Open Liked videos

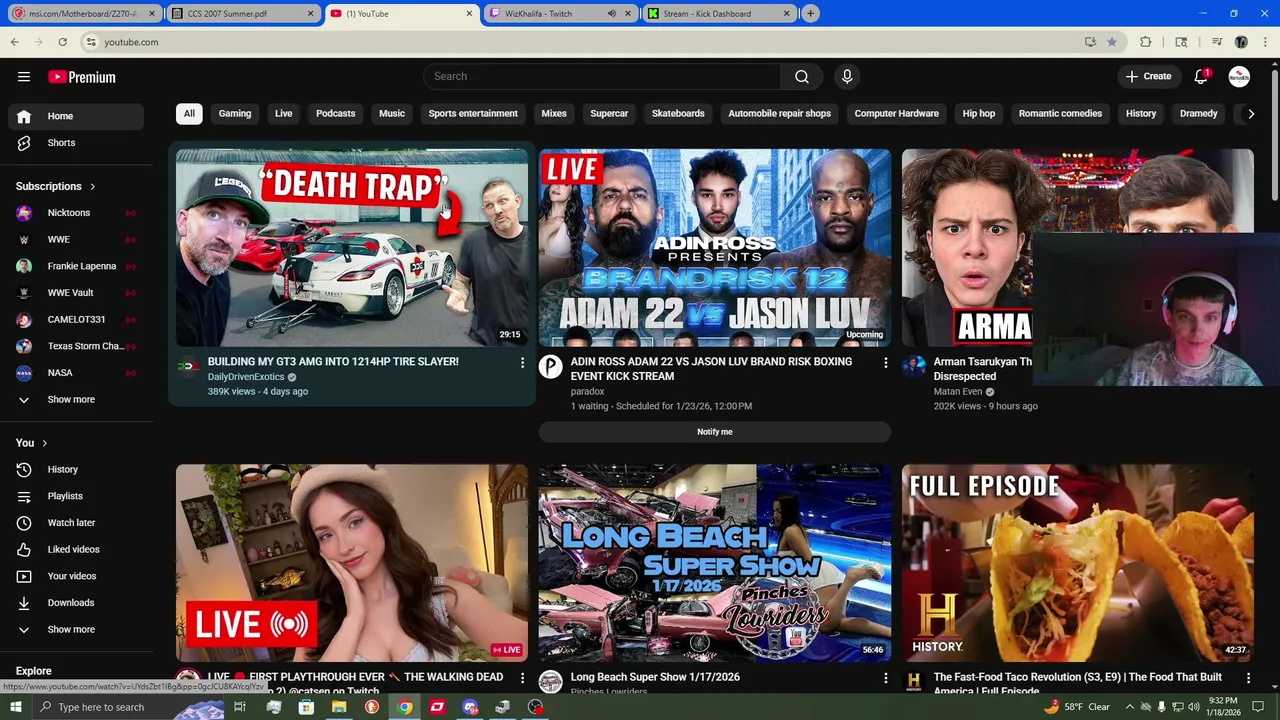pyautogui.click(x=76, y=550)
